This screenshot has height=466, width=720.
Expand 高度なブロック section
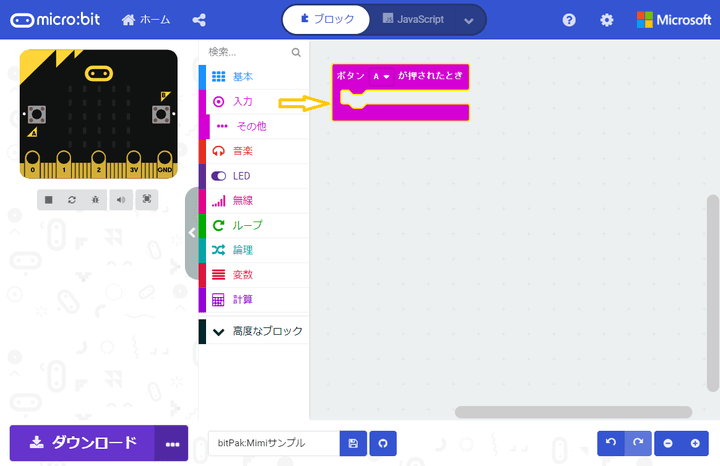pyautogui.click(x=254, y=331)
